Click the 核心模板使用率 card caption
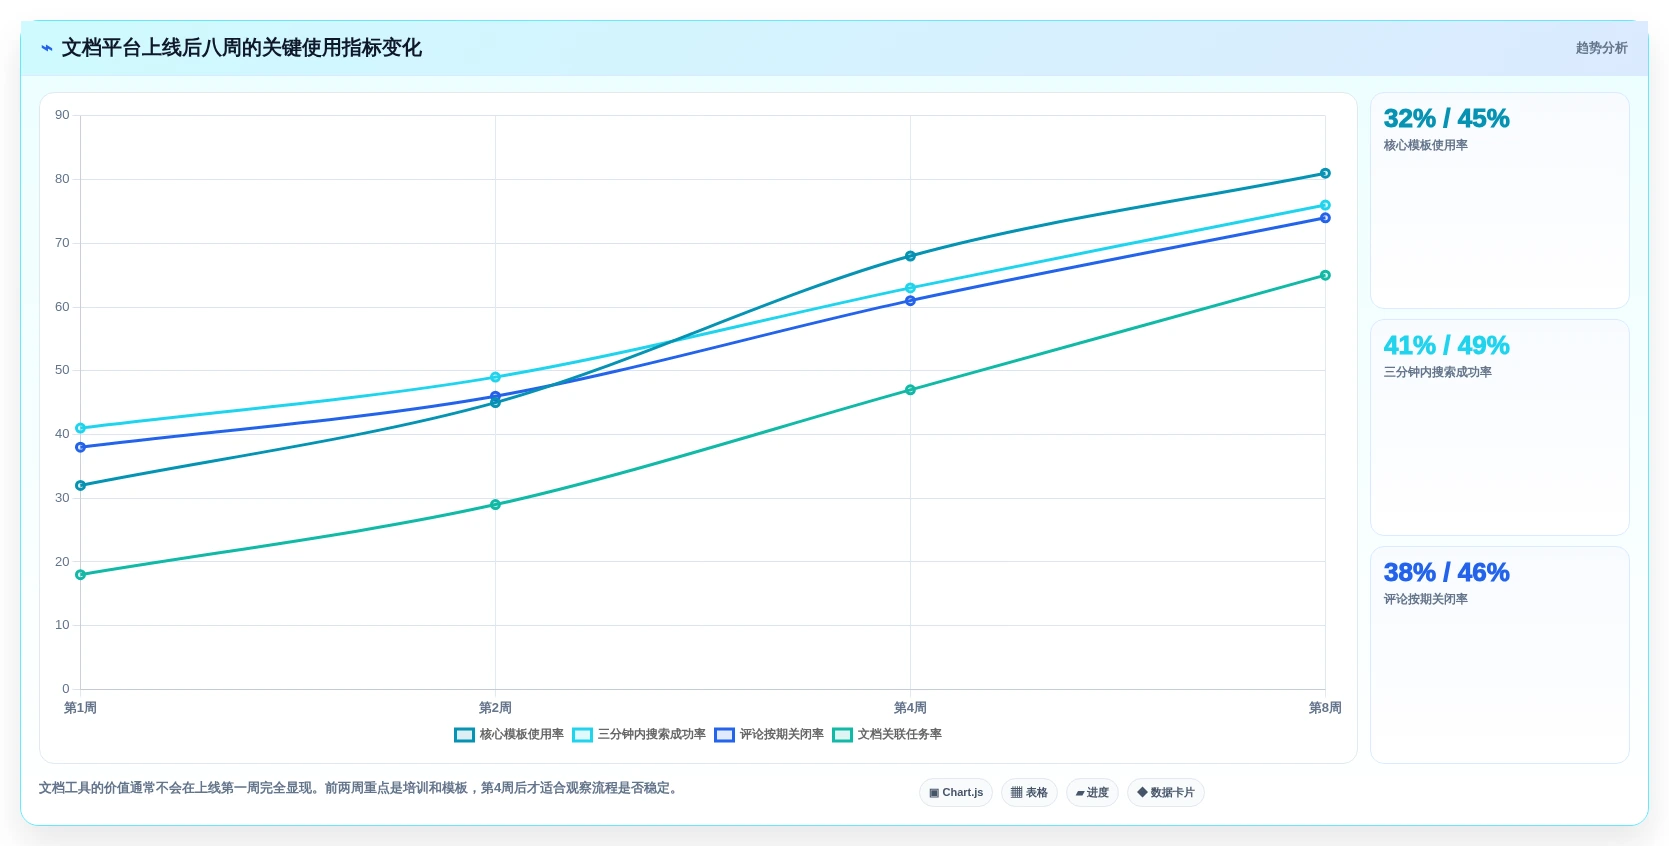 coord(1425,145)
